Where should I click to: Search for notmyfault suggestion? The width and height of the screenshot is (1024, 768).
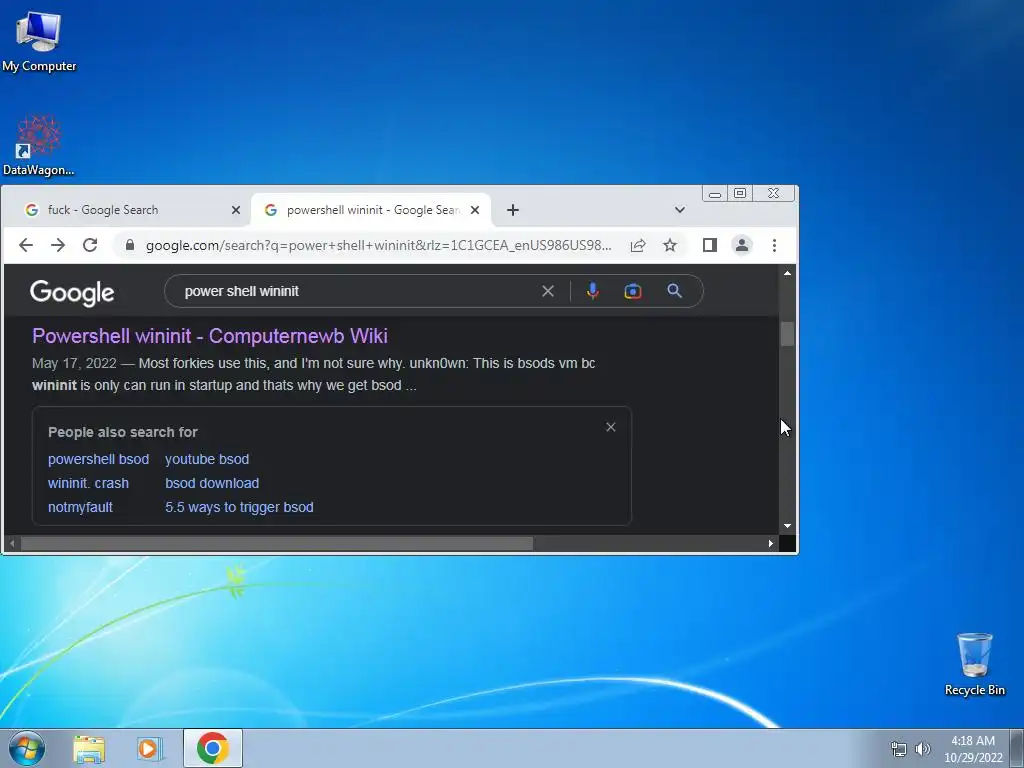(x=80, y=507)
